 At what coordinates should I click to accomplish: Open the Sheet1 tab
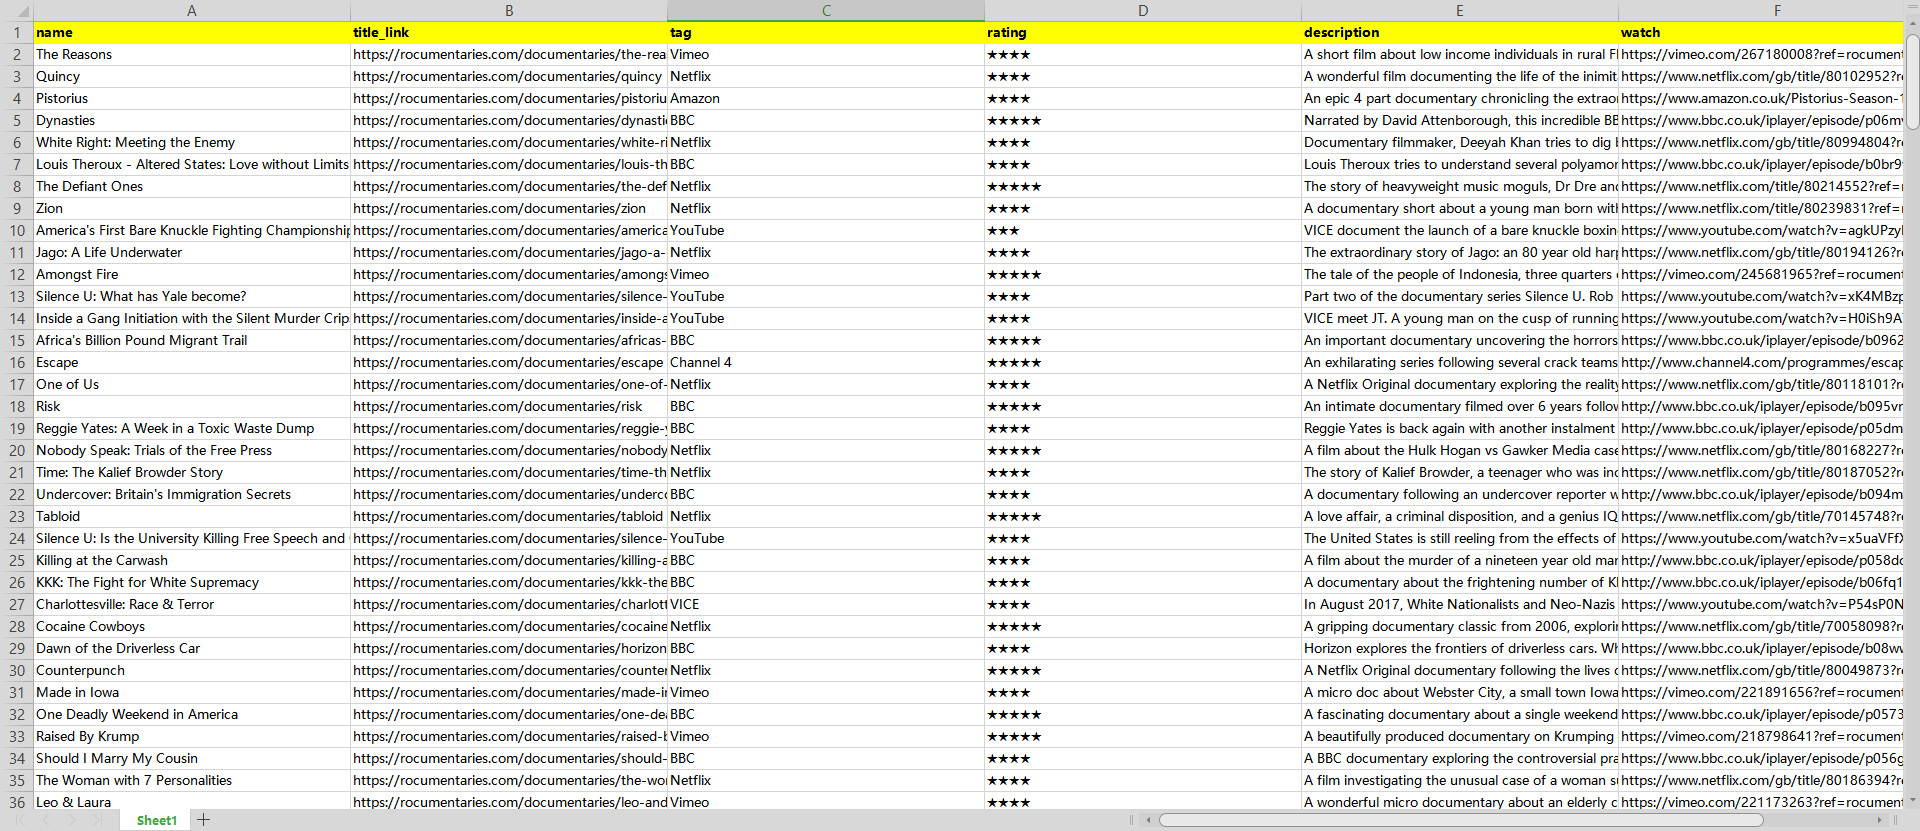[x=156, y=820]
